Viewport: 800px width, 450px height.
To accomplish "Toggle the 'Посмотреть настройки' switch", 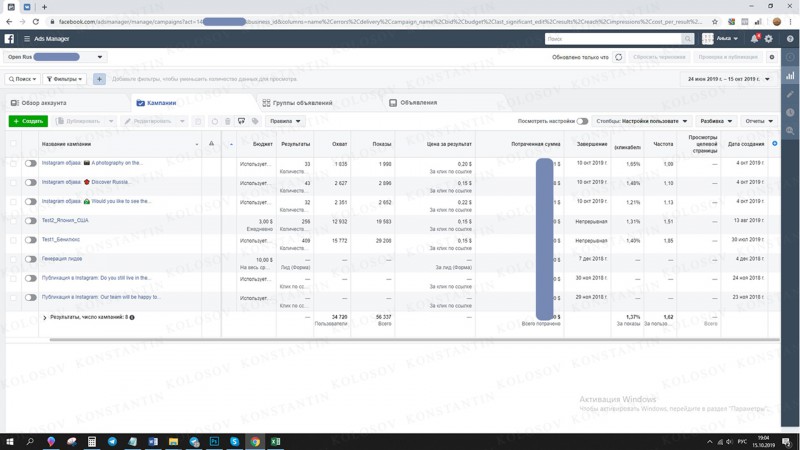I will coord(582,121).
